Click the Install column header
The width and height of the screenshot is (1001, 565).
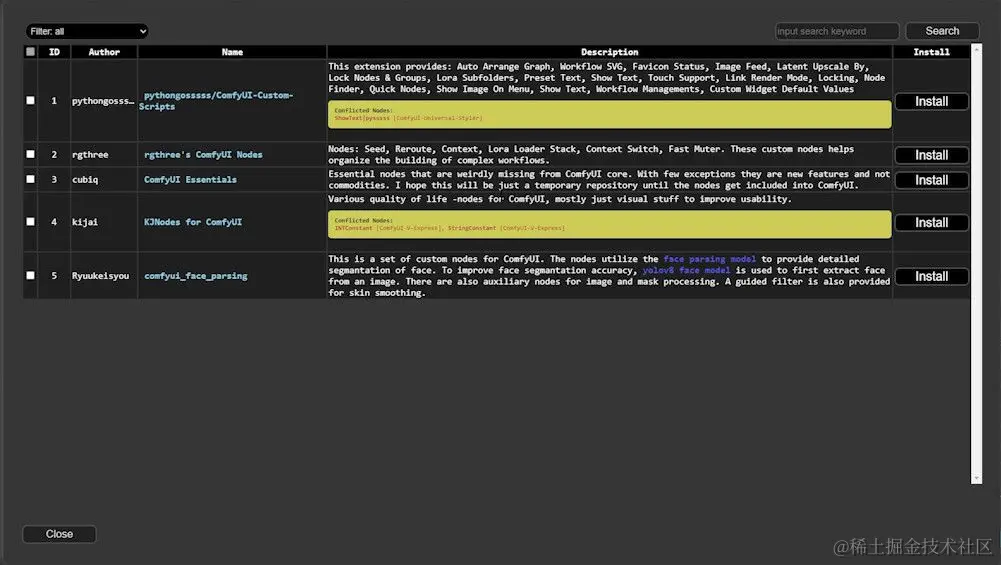[x=931, y=52]
